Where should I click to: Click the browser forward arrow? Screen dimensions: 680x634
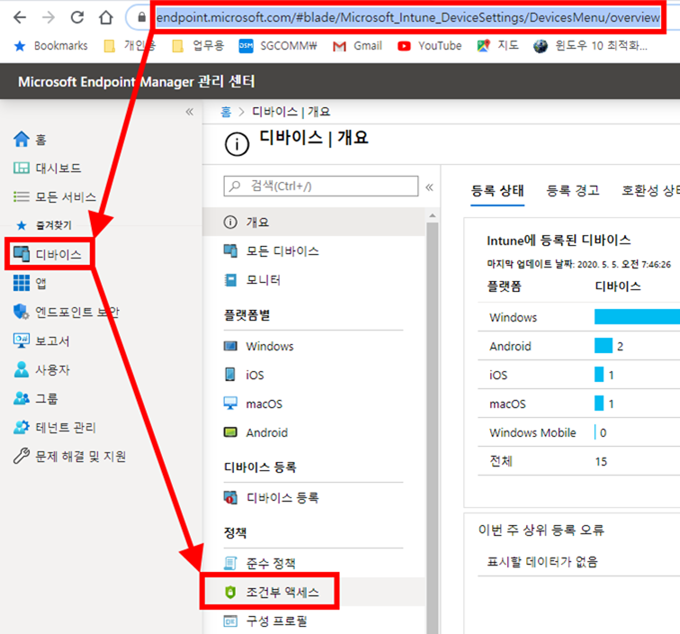pos(49,18)
